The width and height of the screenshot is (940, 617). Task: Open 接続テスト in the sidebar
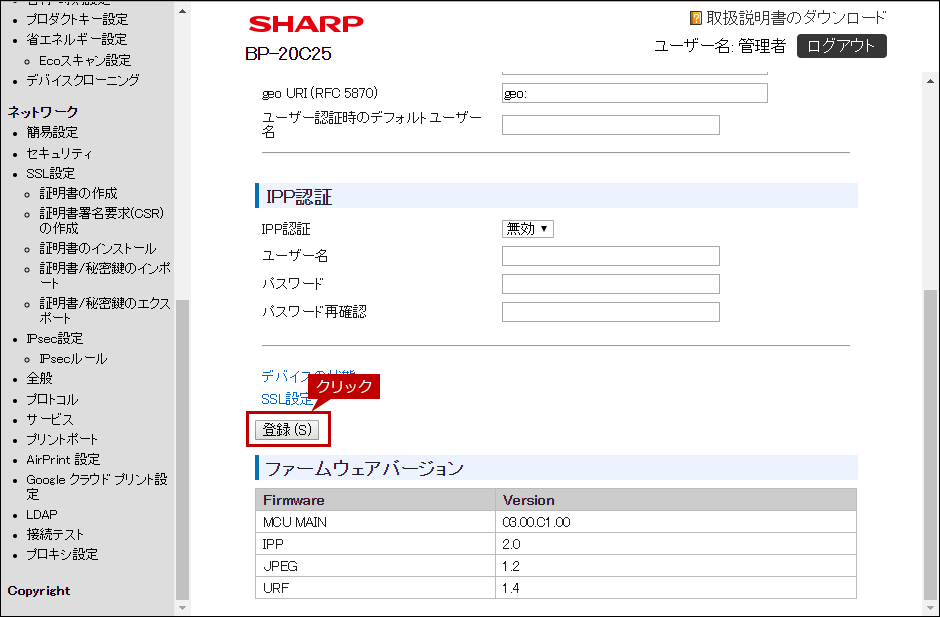tap(55, 534)
